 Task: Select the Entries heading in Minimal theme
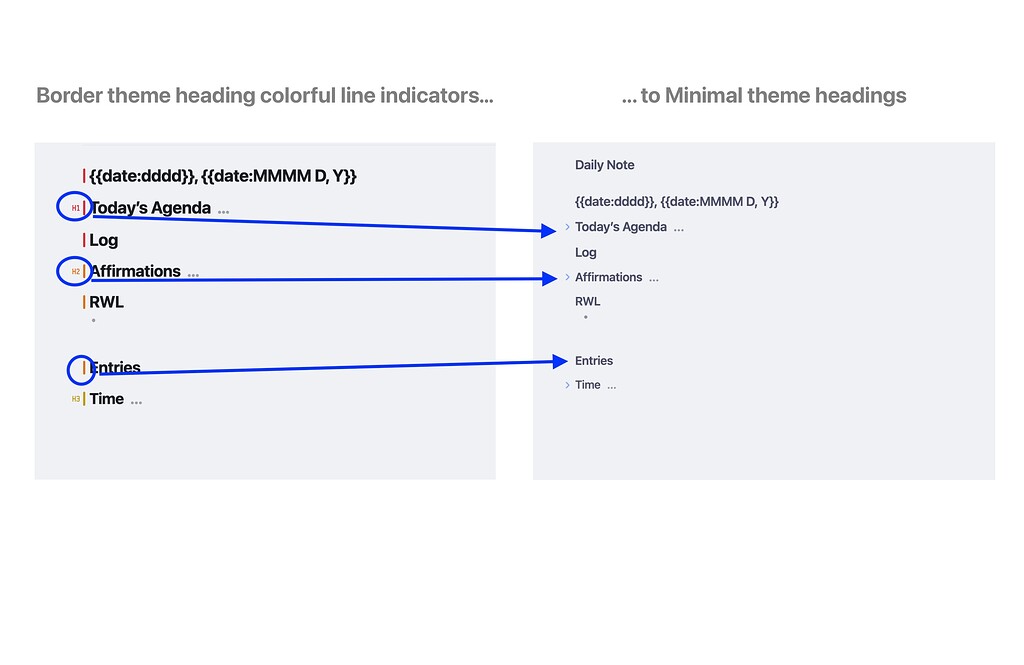tap(593, 360)
